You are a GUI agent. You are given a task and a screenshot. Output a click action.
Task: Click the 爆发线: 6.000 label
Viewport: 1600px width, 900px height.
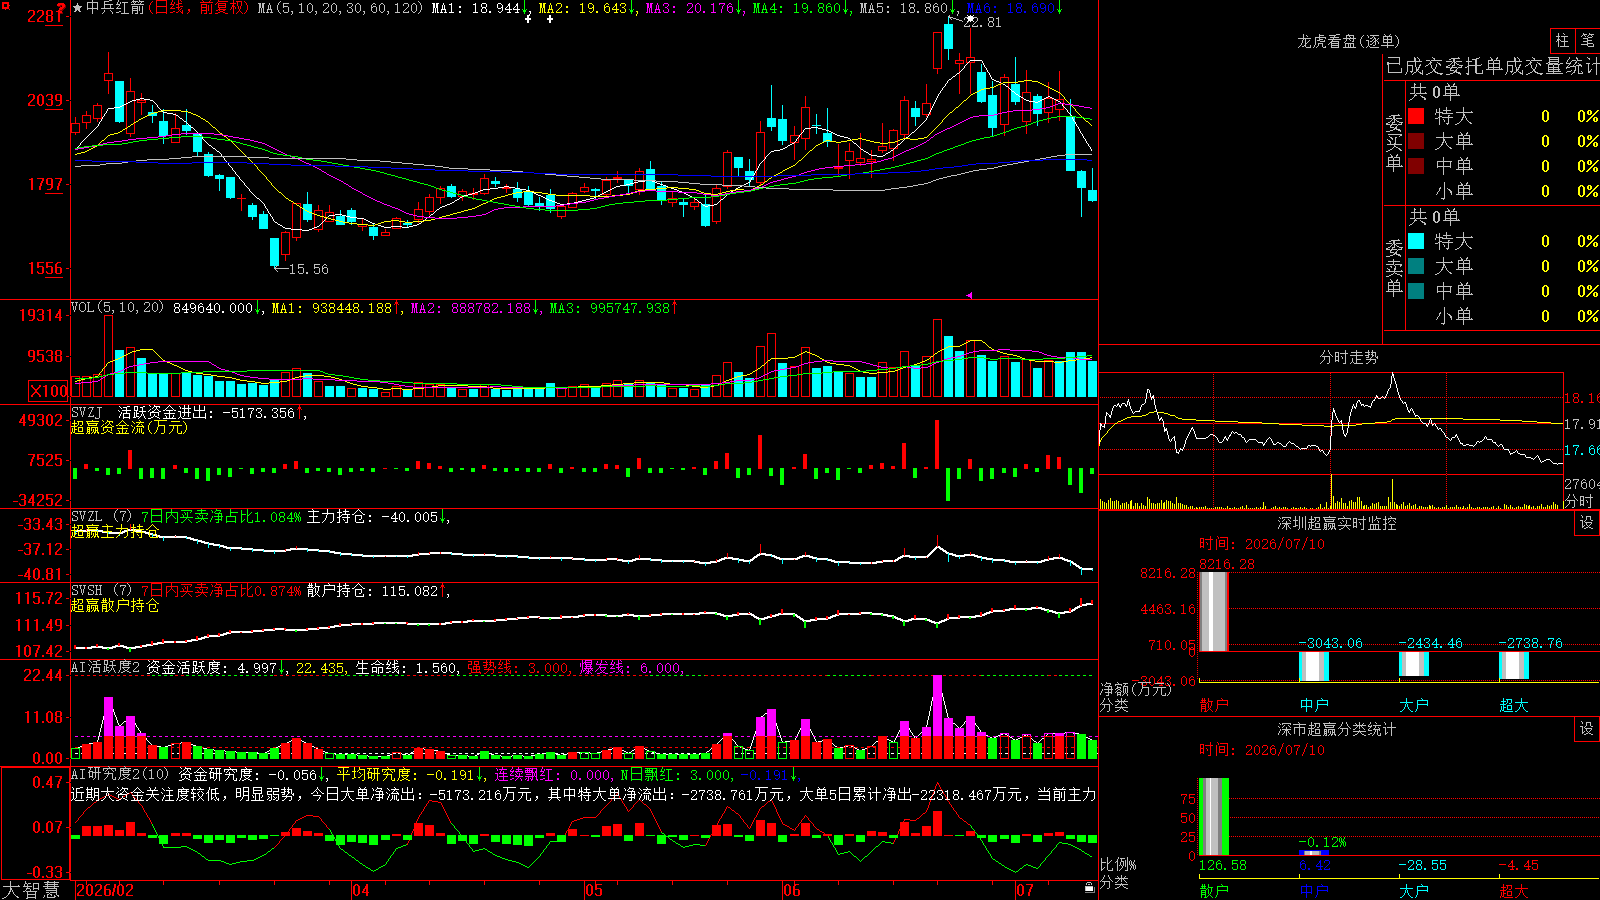630,668
